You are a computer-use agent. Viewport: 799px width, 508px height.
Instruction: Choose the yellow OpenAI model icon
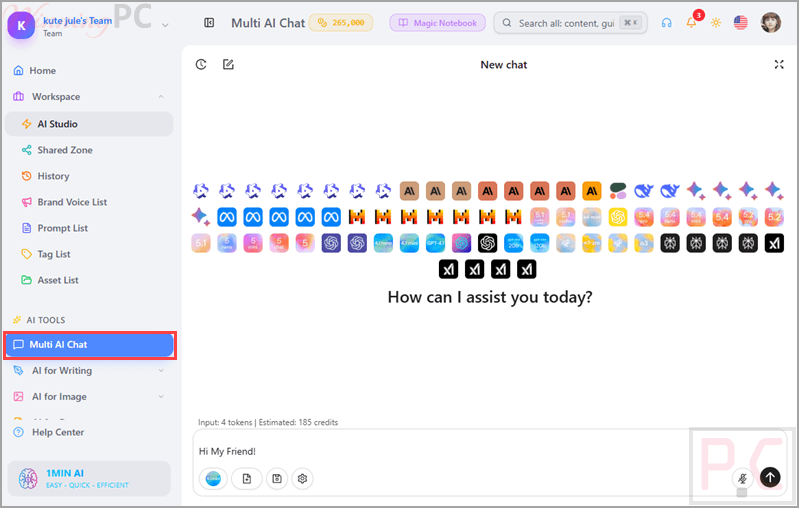(618, 217)
